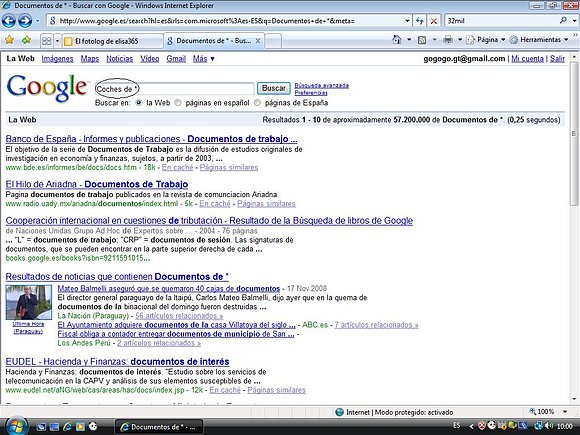Click the Salir link
This screenshot has width=580, height=435.
click(557, 59)
